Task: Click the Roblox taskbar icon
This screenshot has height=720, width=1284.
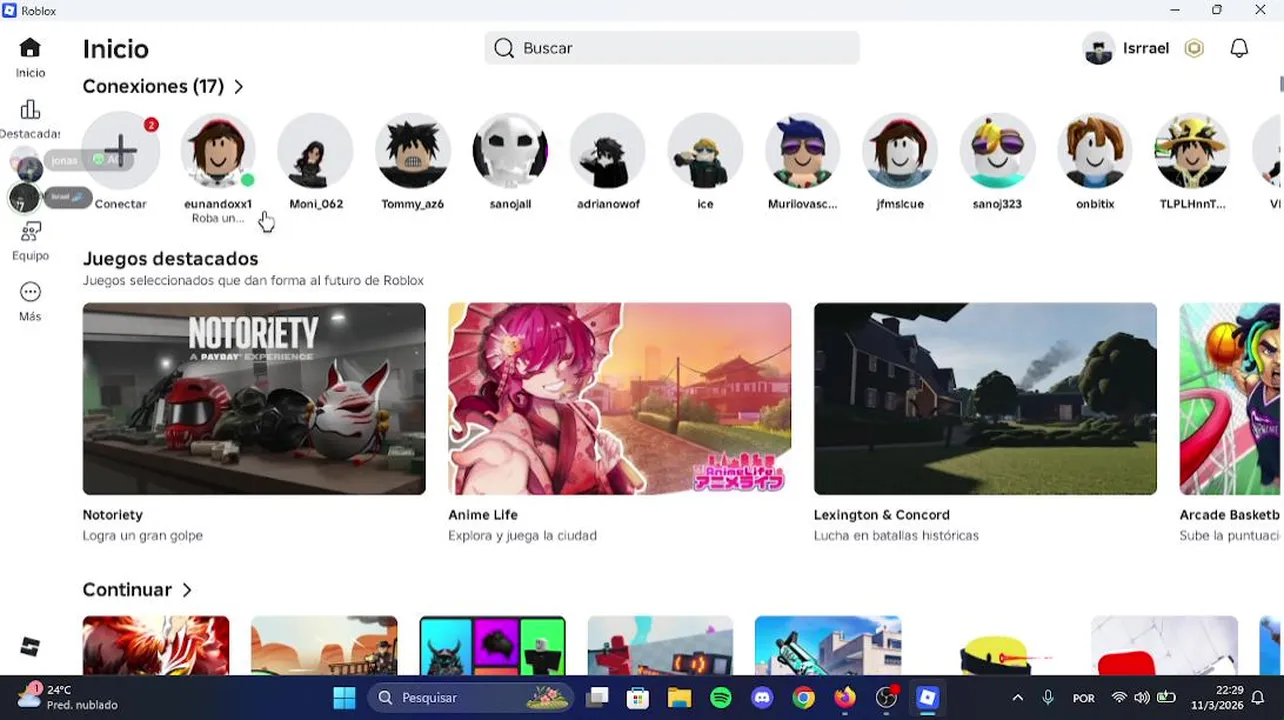Action: 928,698
